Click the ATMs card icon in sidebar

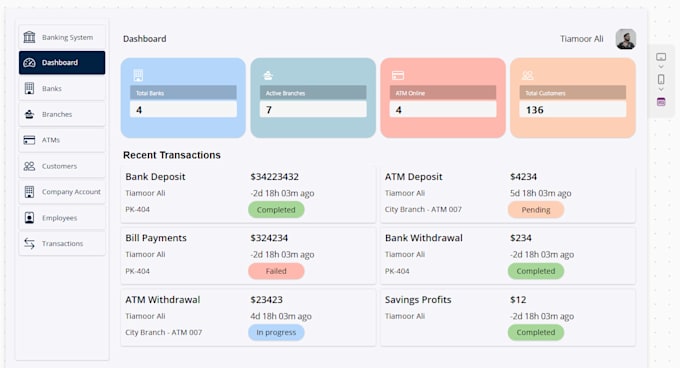pos(29,140)
